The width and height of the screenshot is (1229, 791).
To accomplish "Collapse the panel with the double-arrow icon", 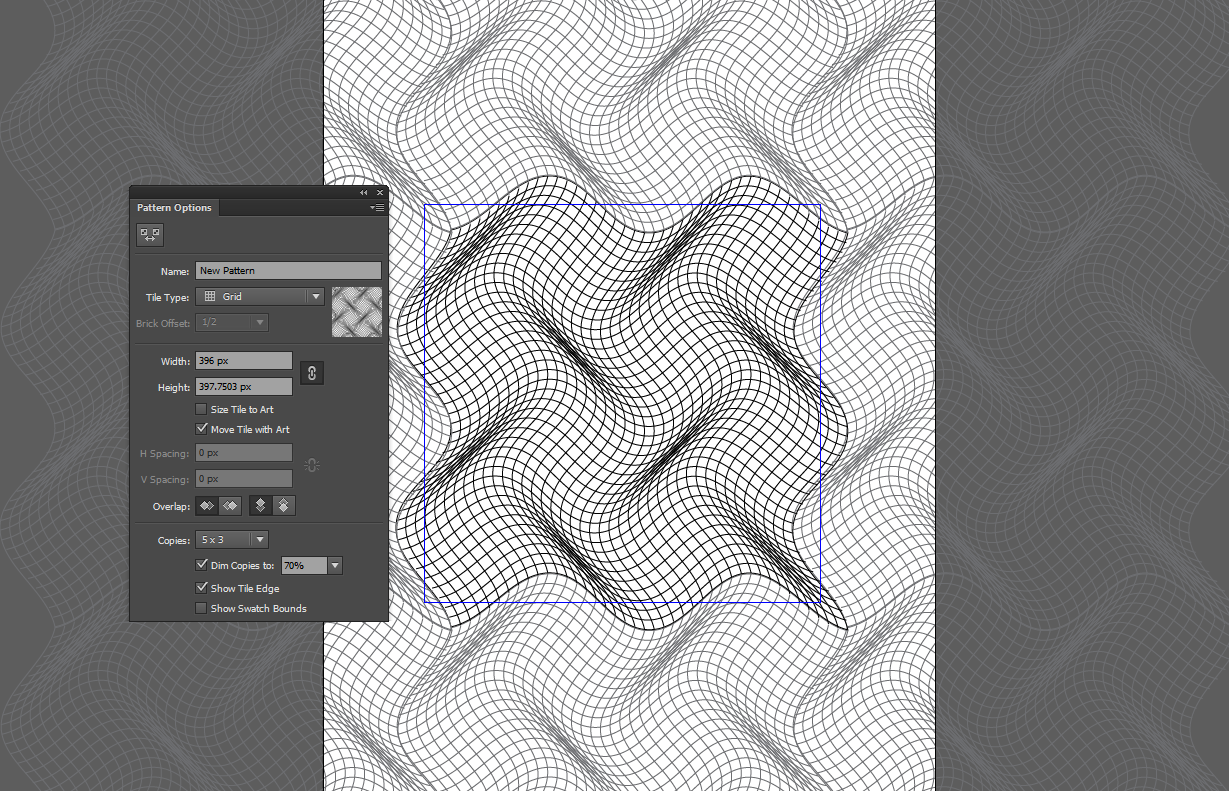I will click(363, 192).
